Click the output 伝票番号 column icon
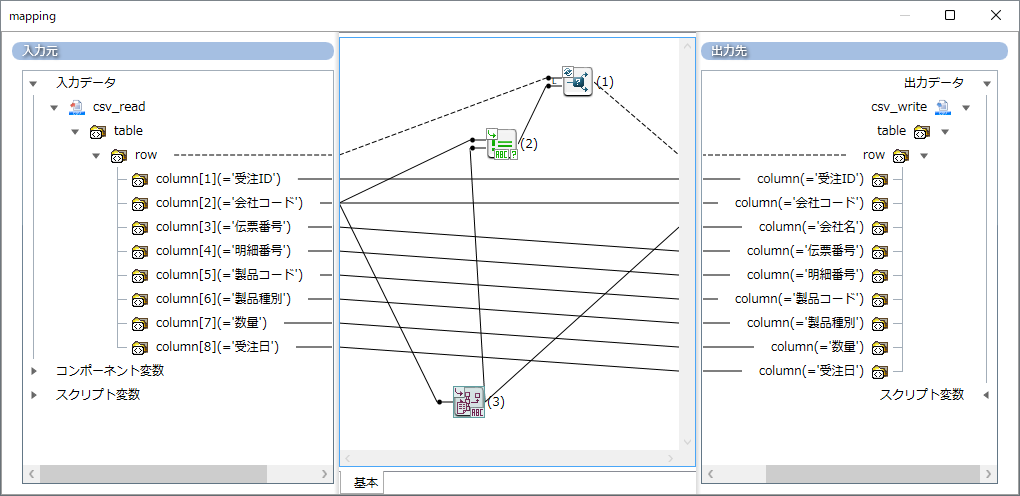Screen dimensions: 1020x496 879,252
